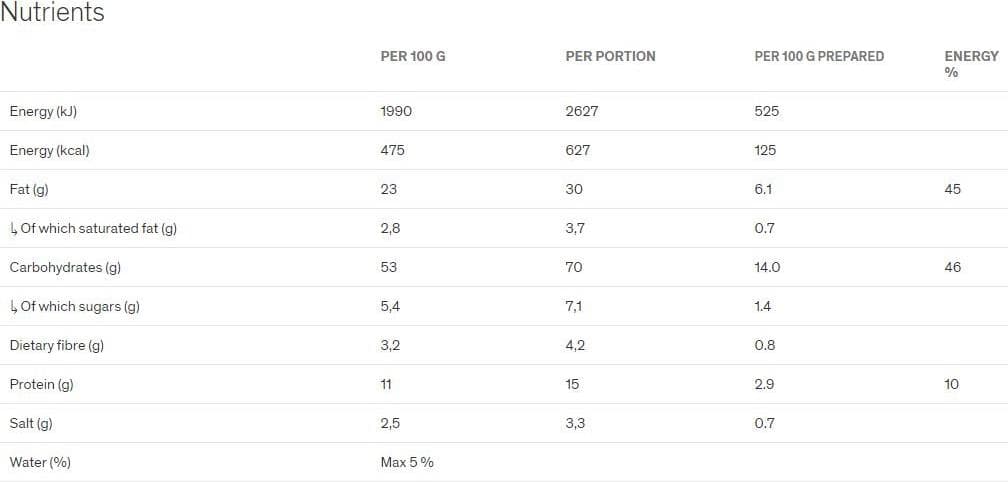
Task: Select the Protein (g) row label
Action: click(41, 385)
